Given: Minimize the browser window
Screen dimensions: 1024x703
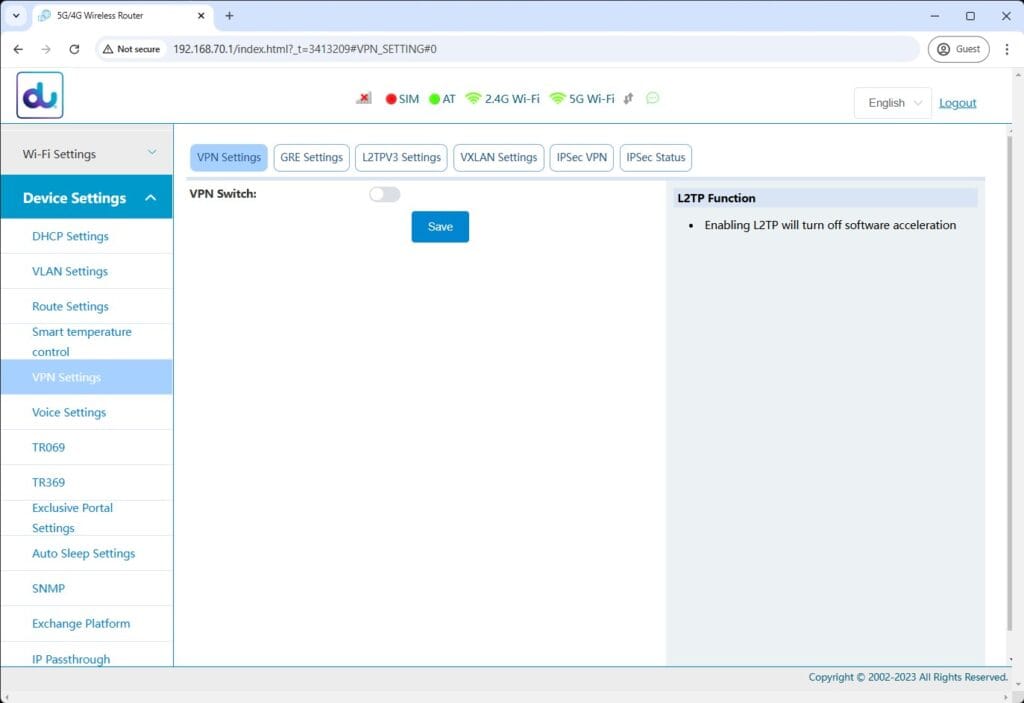Looking at the screenshot, I should [935, 16].
